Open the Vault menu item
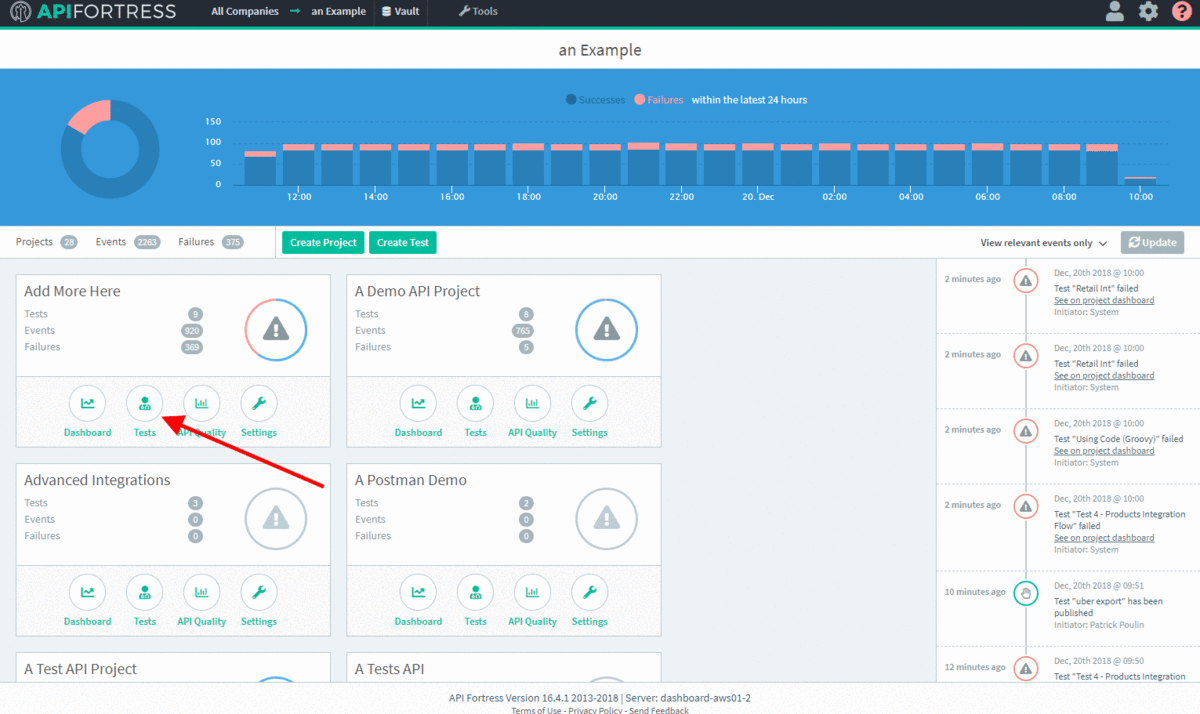1200x714 pixels. (x=402, y=12)
